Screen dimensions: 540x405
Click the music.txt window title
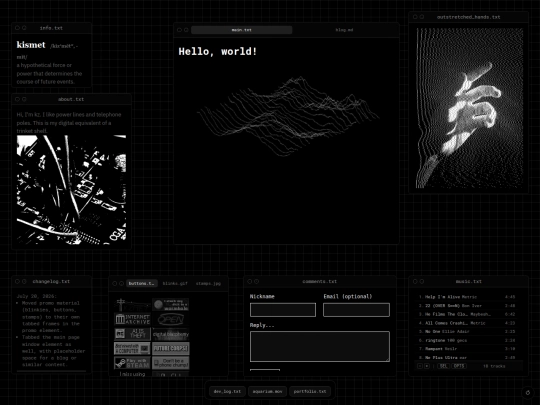tap(469, 281)
